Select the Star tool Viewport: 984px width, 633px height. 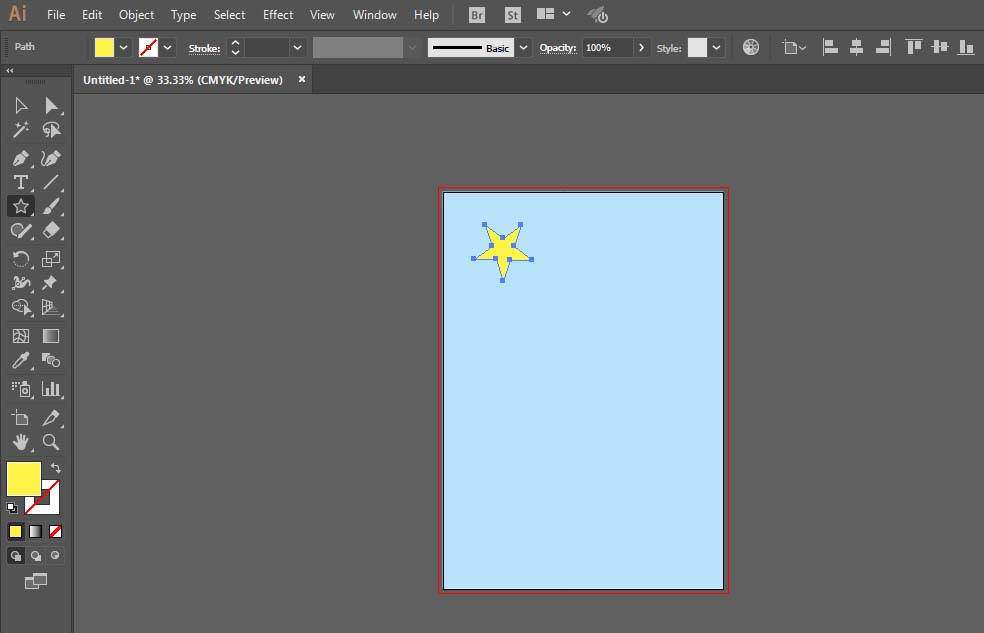coord(20,206)
